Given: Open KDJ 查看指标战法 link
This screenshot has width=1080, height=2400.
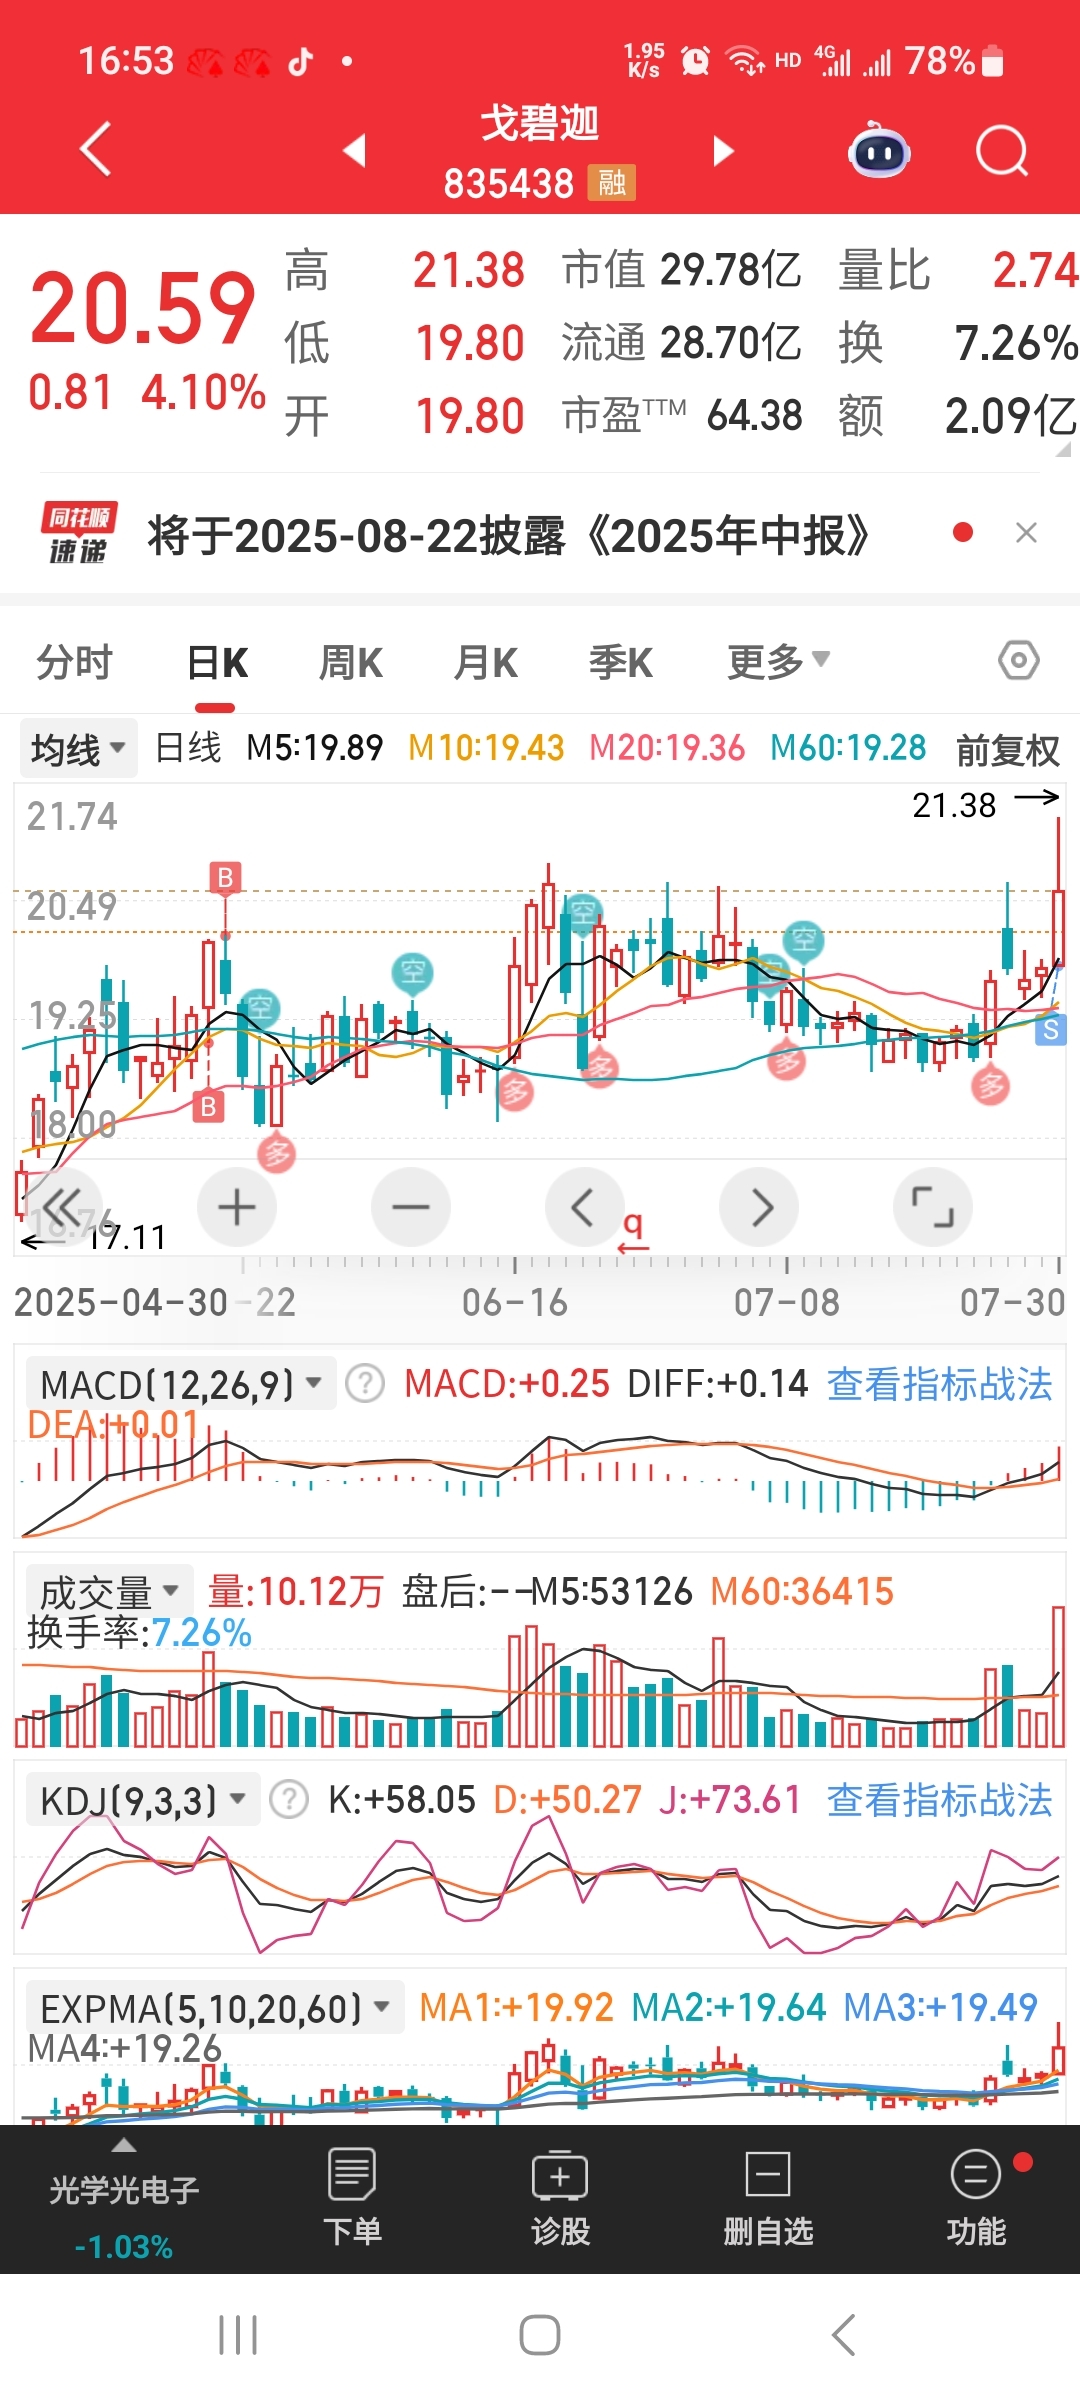Looking at the screenshot, I should coord(939,1800).
